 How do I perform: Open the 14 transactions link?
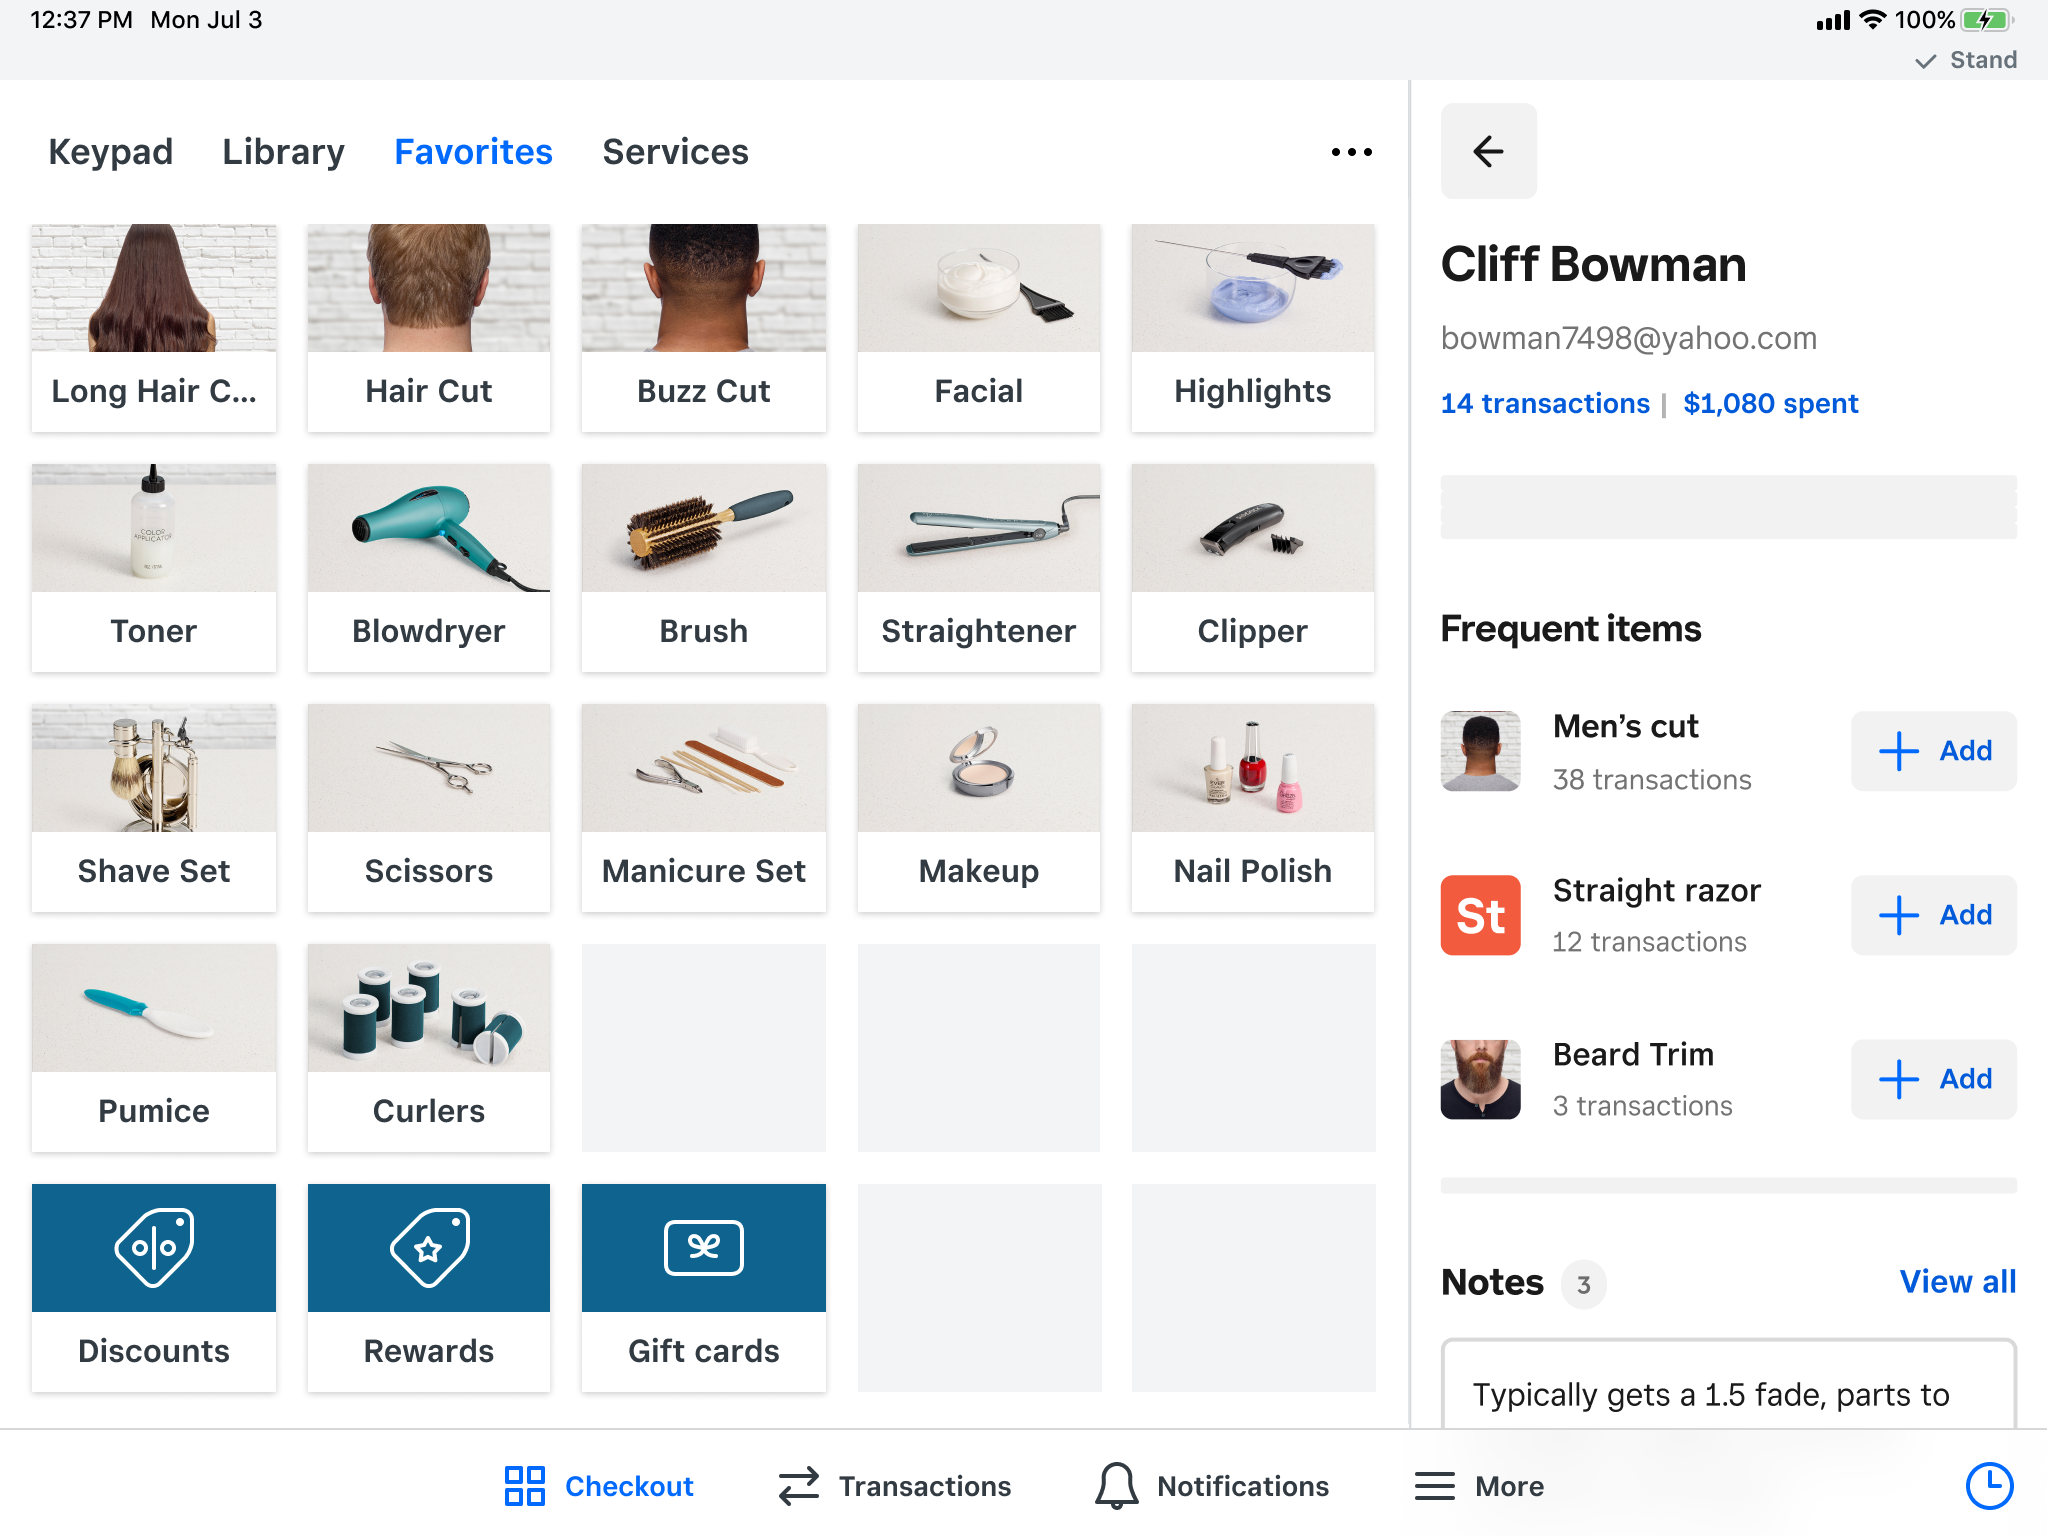coord(1545,403)
